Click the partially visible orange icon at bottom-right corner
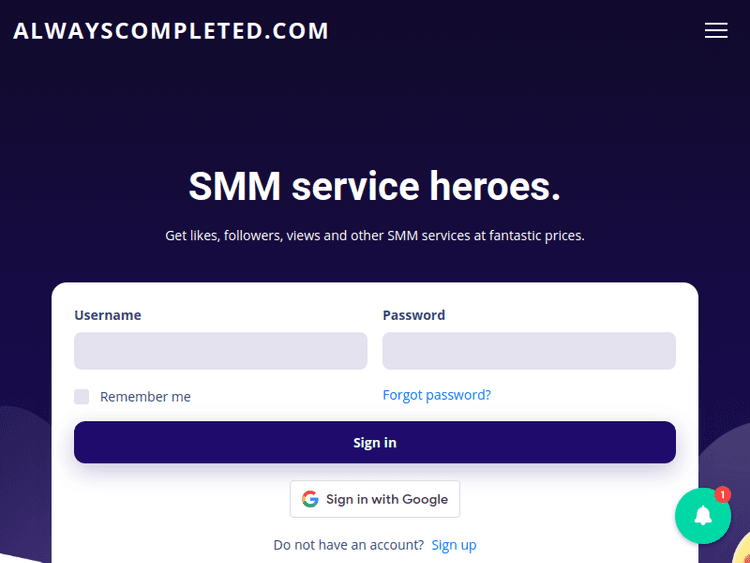750x563 pixels. [742, 549]
